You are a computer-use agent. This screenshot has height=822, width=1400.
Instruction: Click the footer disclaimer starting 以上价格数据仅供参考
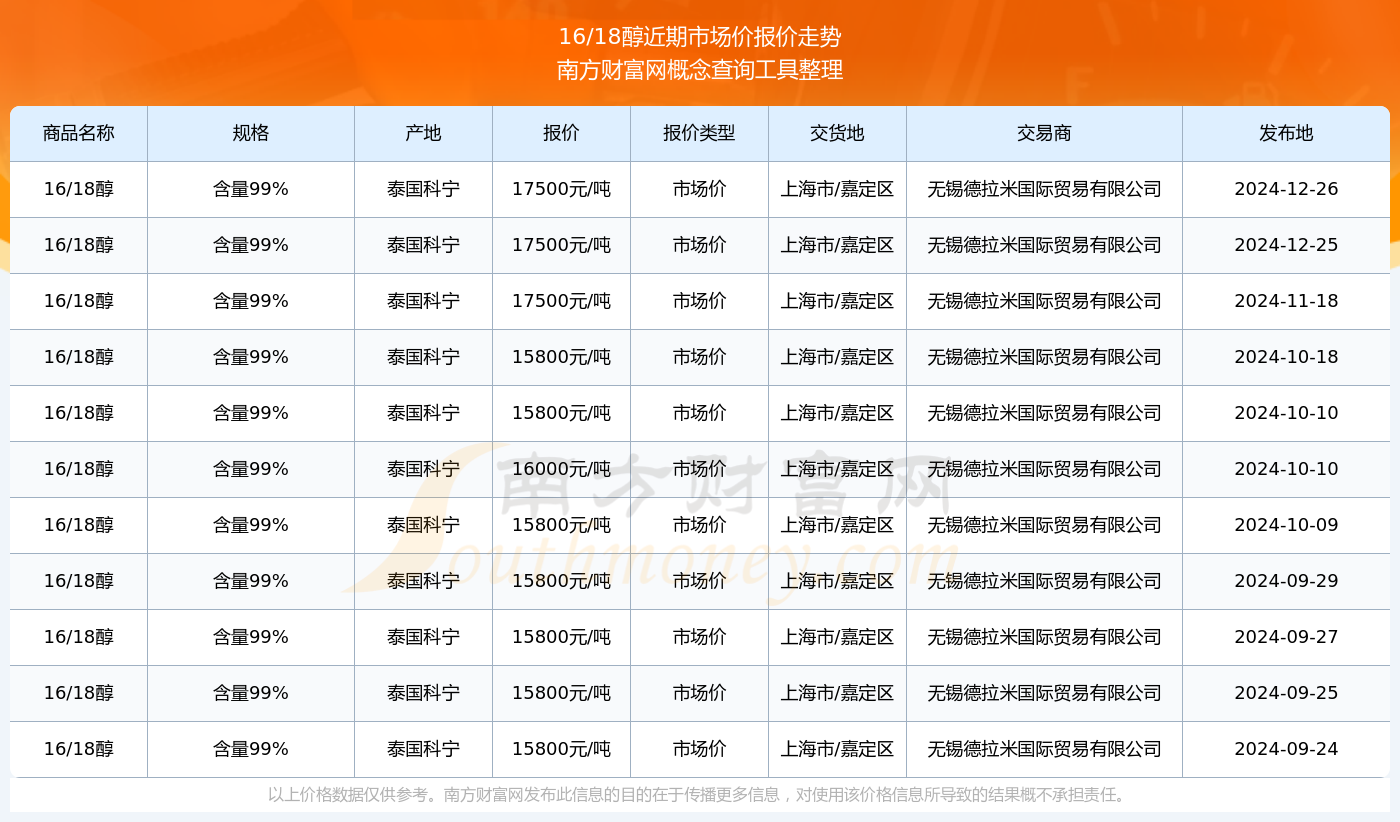[699, 795]
